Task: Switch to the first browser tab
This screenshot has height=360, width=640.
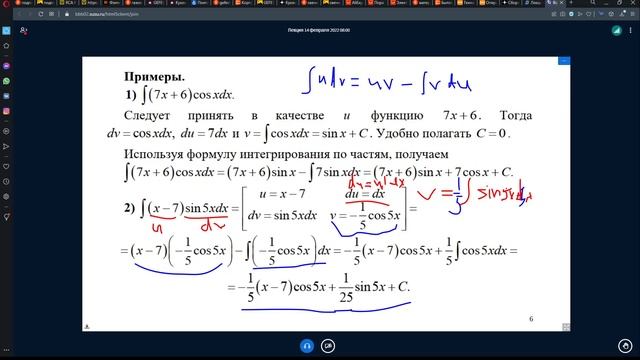Action: coord(23,2)
